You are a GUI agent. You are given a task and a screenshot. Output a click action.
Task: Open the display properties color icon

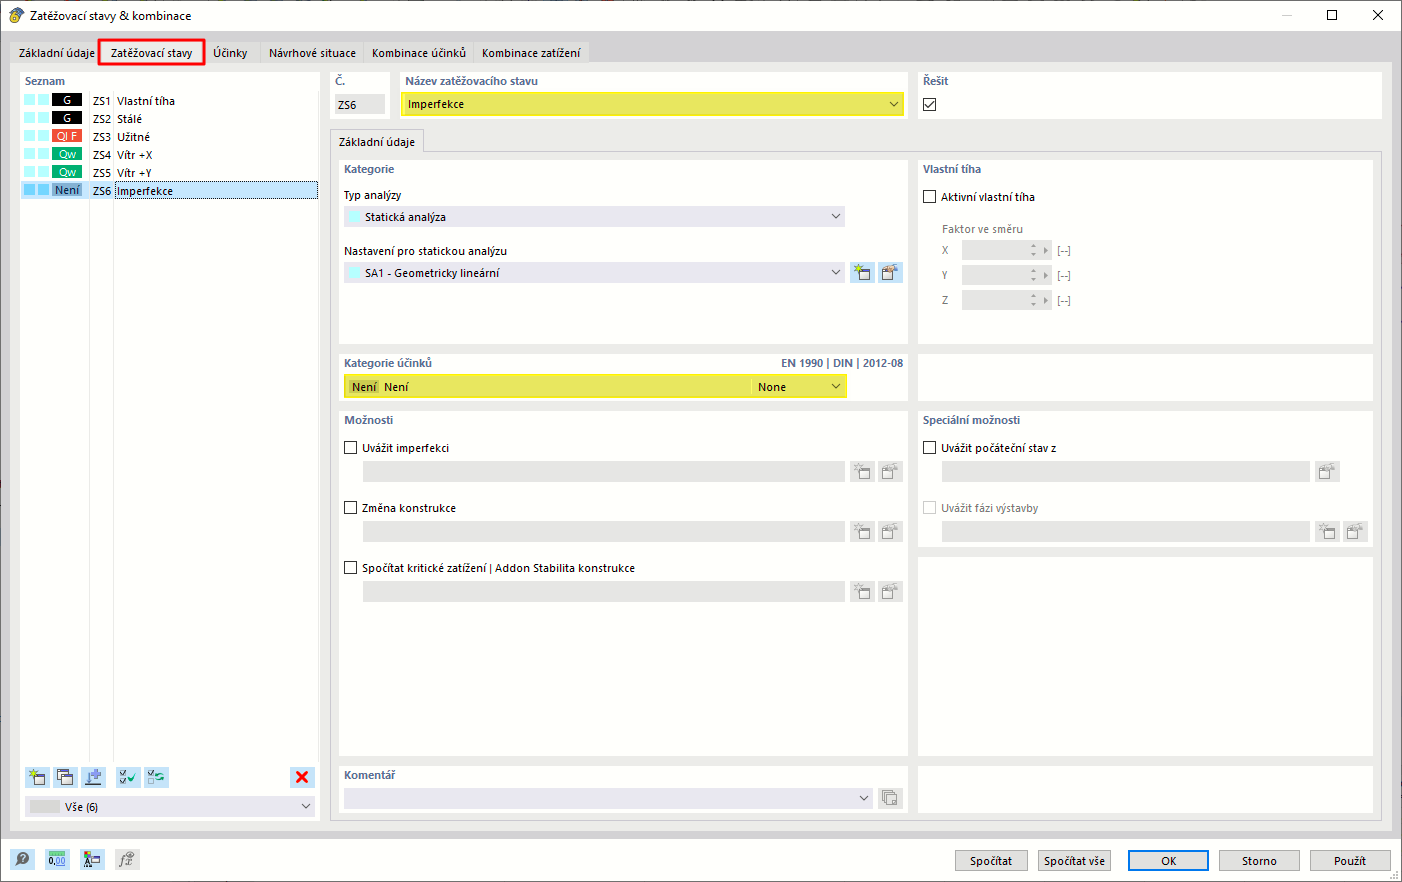(92, 860)
